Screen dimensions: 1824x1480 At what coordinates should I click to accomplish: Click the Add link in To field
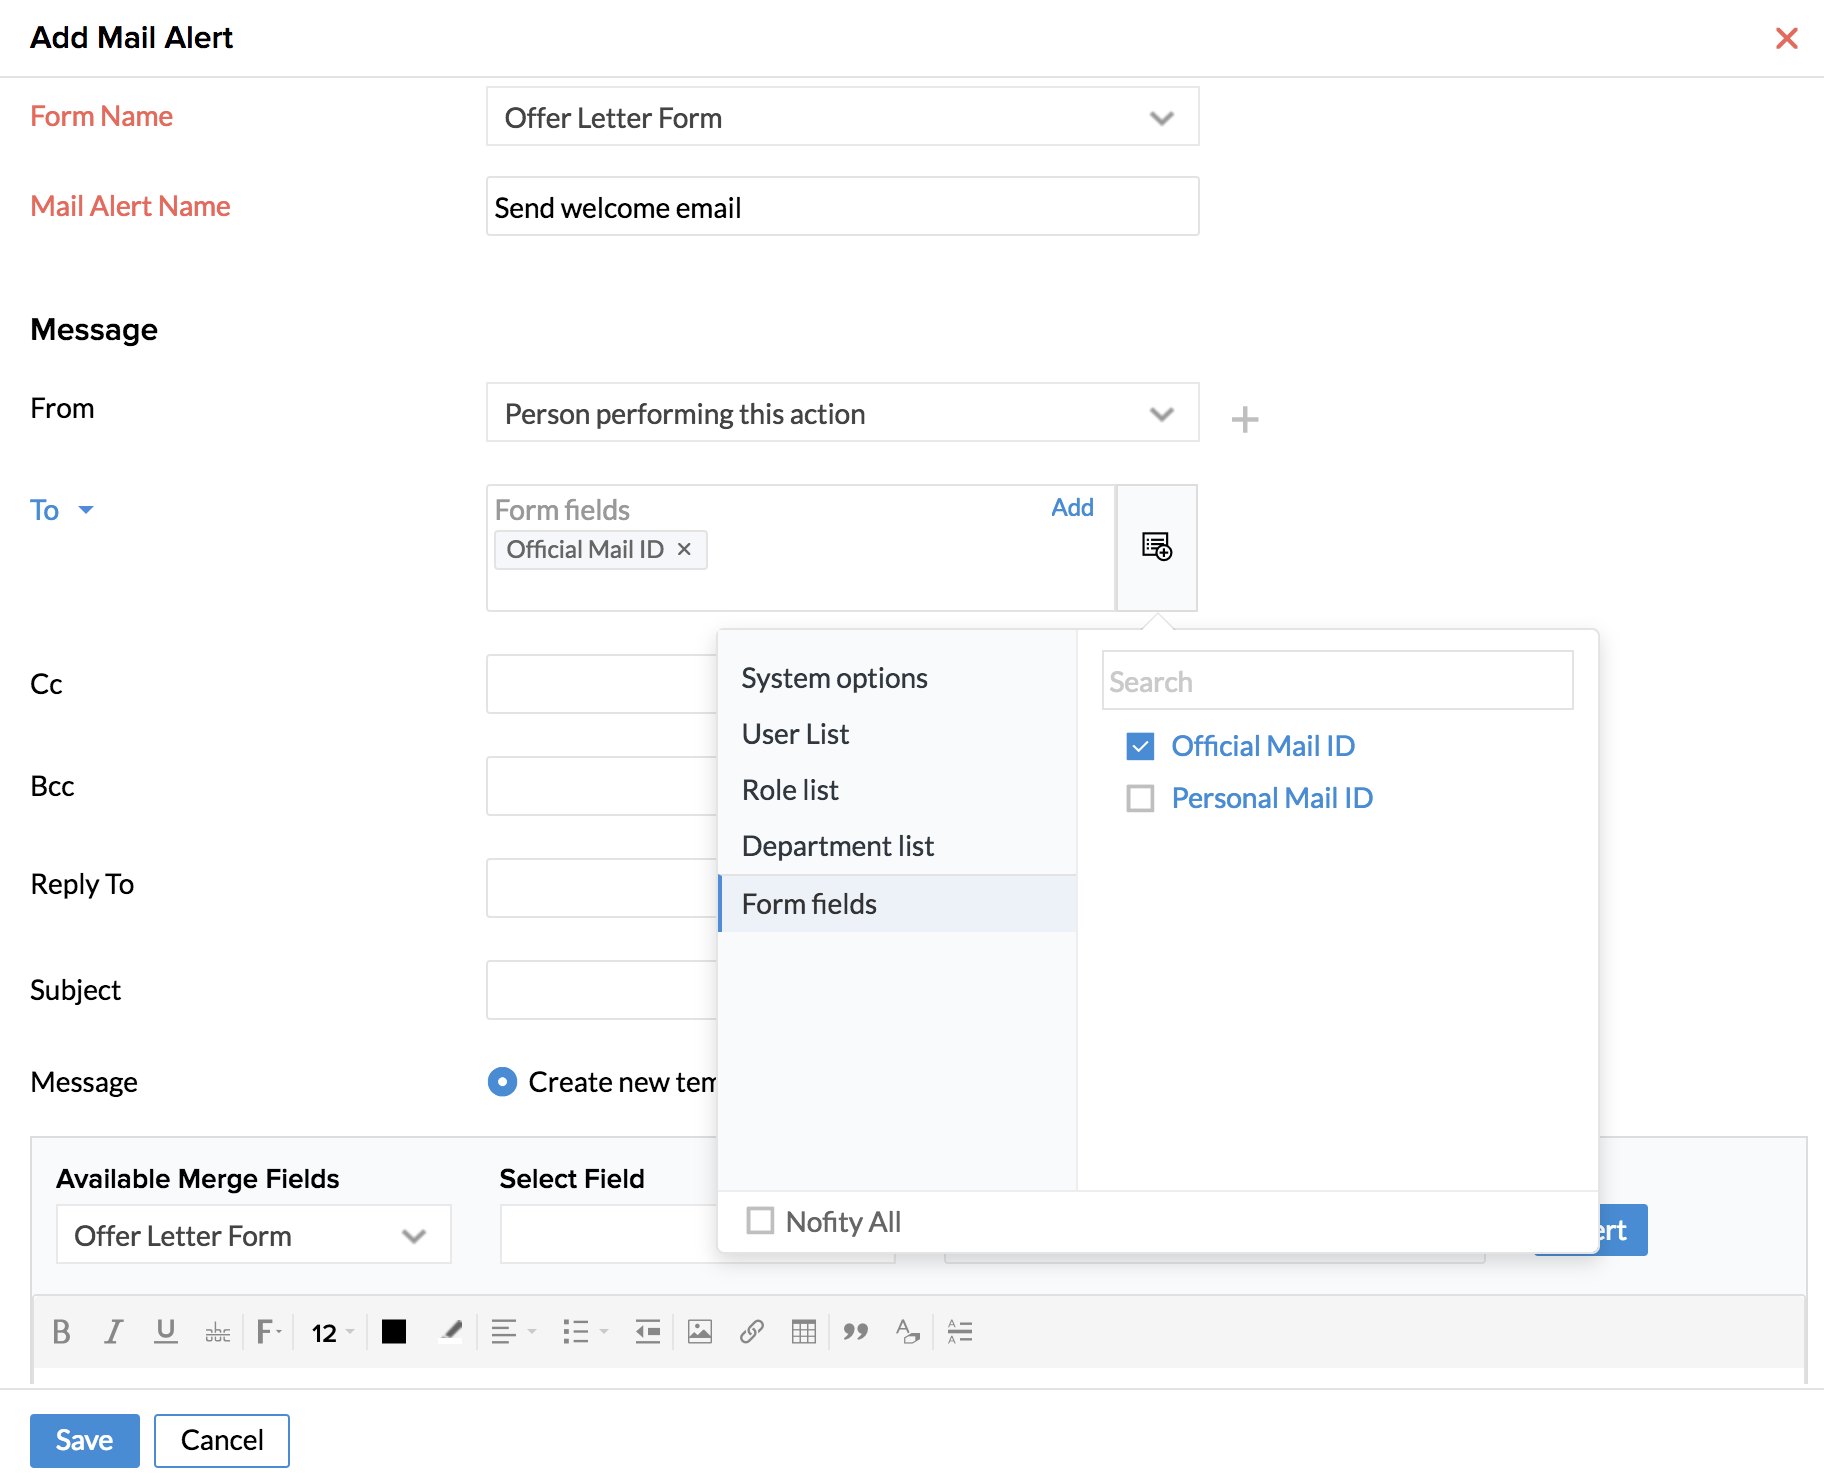pos(1072,508)
